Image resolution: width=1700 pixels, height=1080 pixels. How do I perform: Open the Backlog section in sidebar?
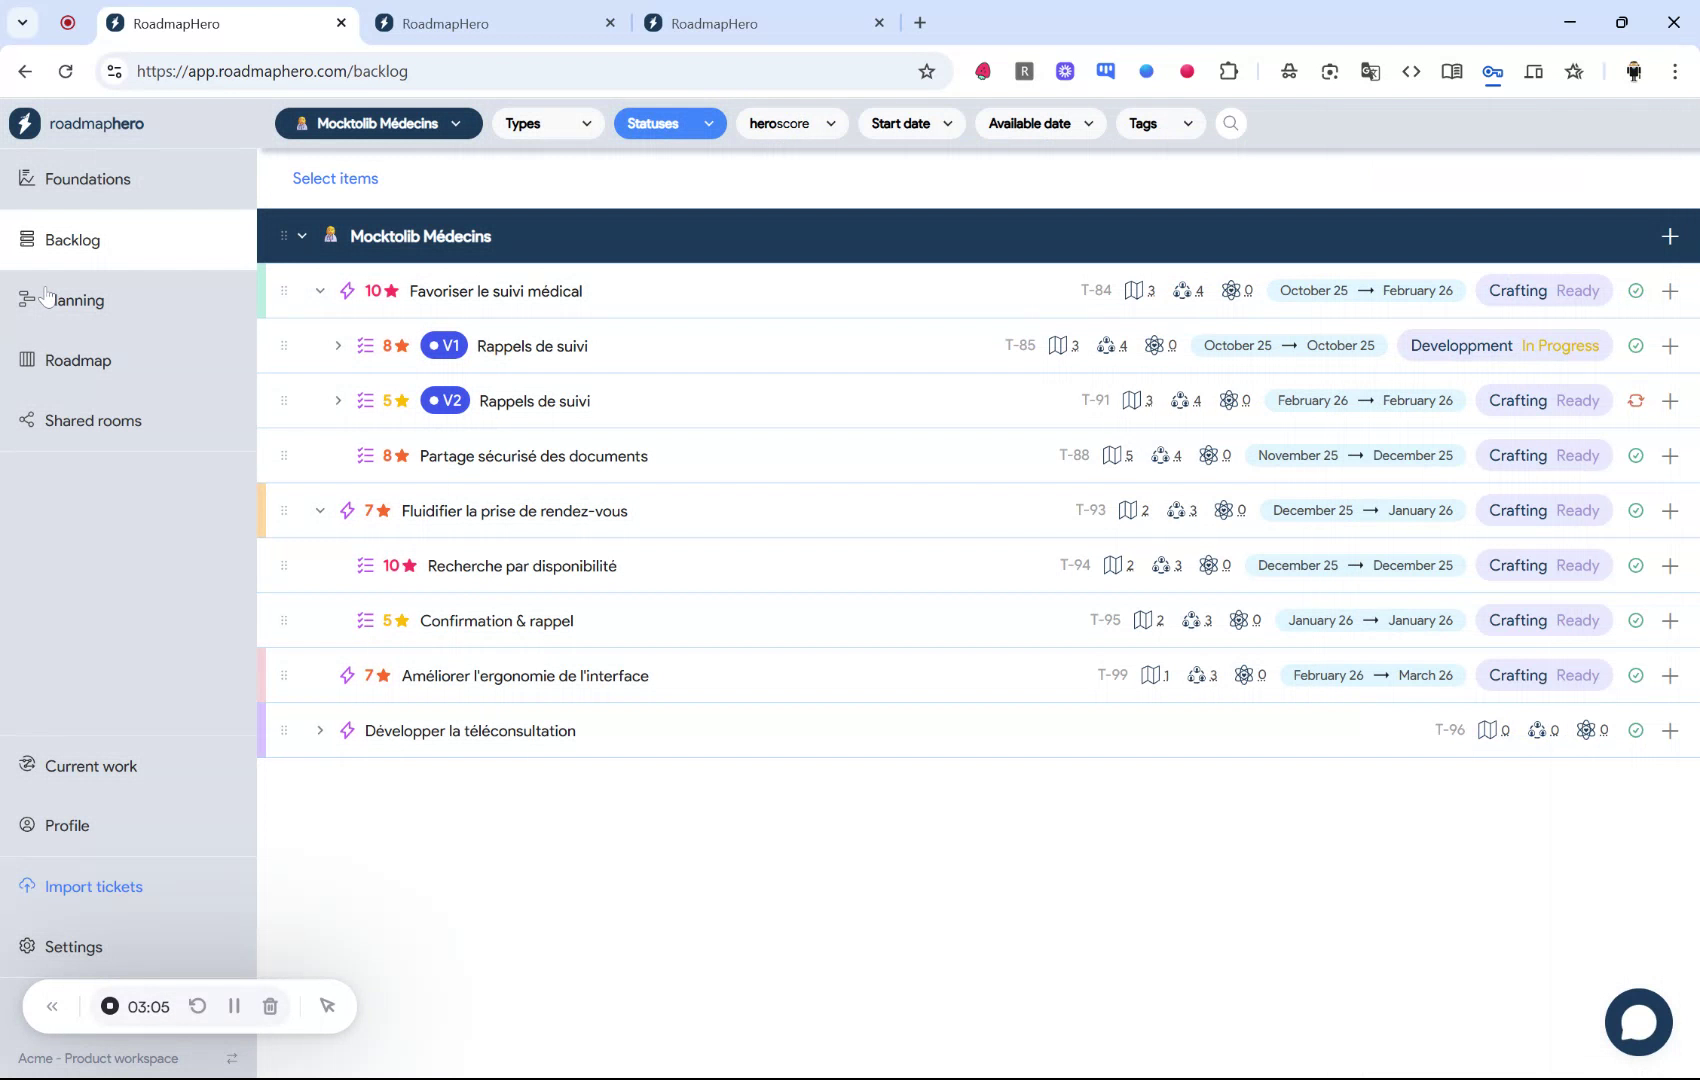(71, 240)
